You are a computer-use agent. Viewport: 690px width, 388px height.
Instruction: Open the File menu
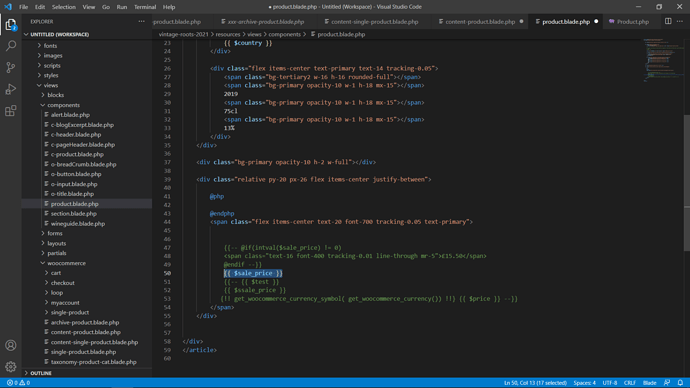tap(23, 7)
